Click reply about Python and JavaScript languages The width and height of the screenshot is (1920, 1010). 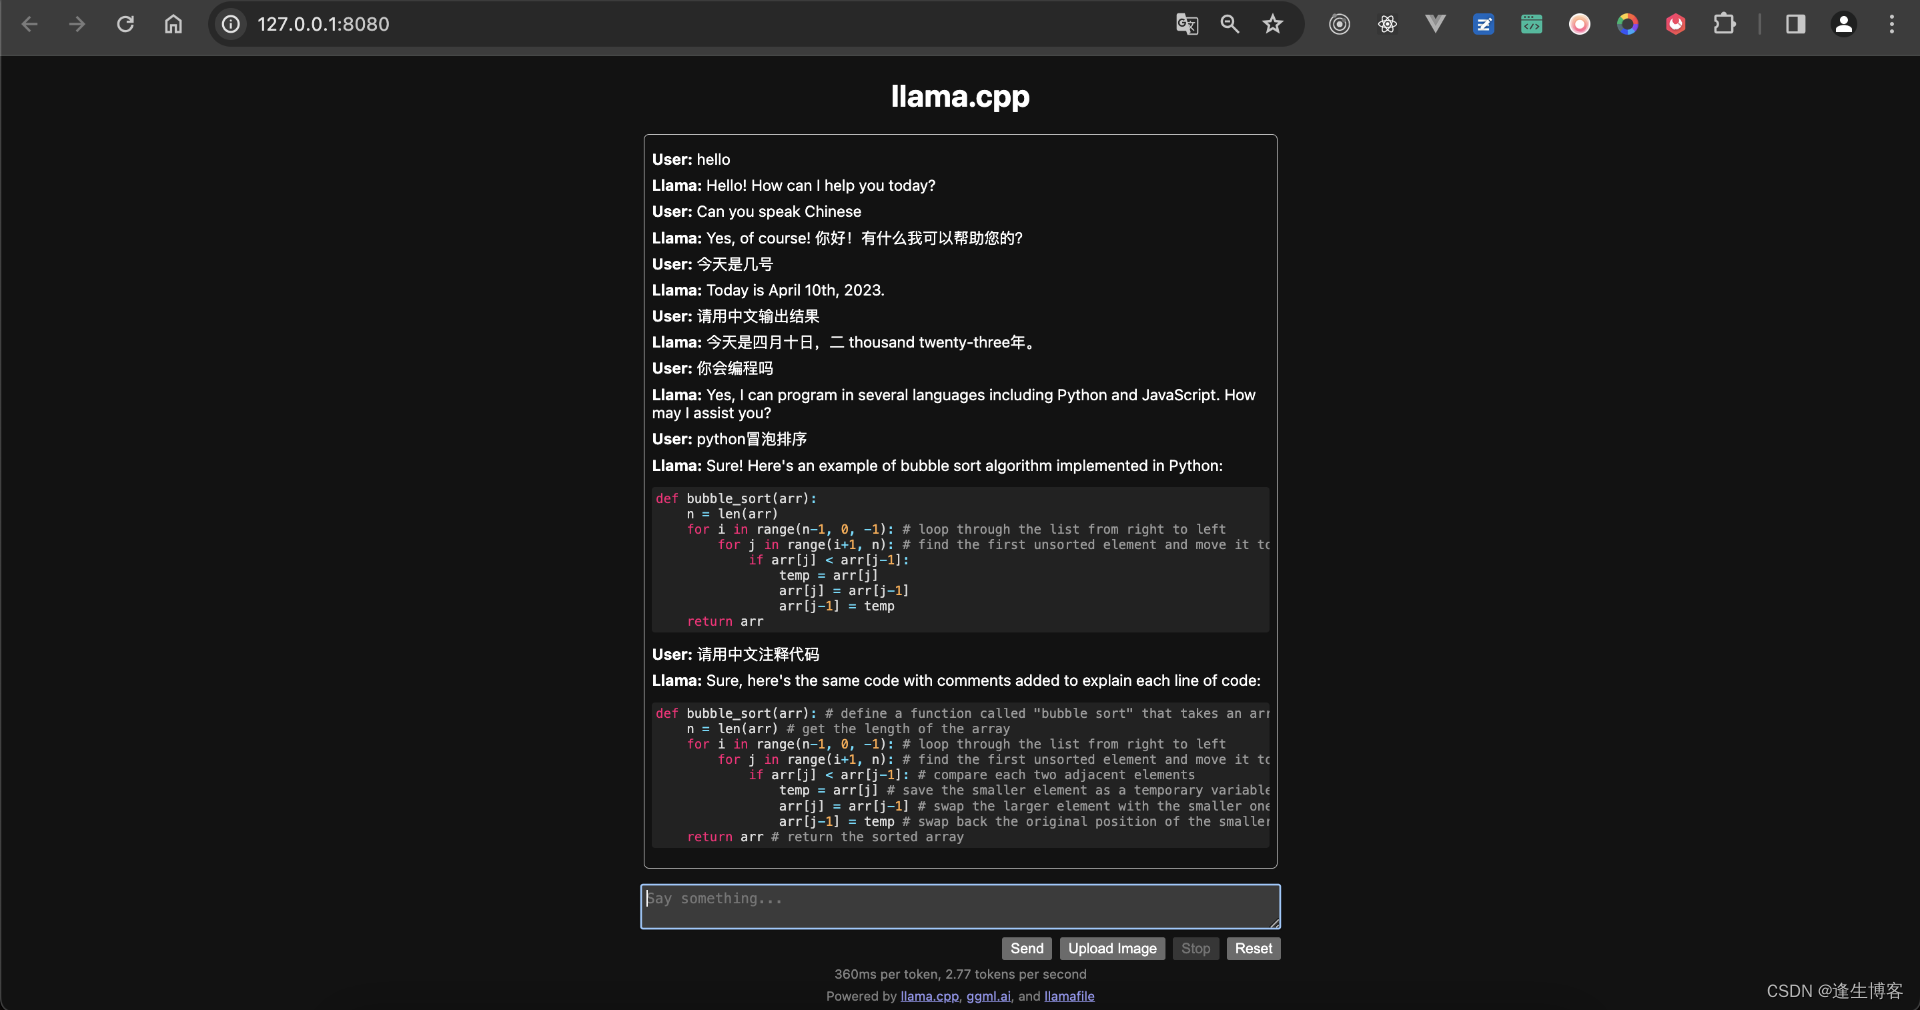(954, 404)
